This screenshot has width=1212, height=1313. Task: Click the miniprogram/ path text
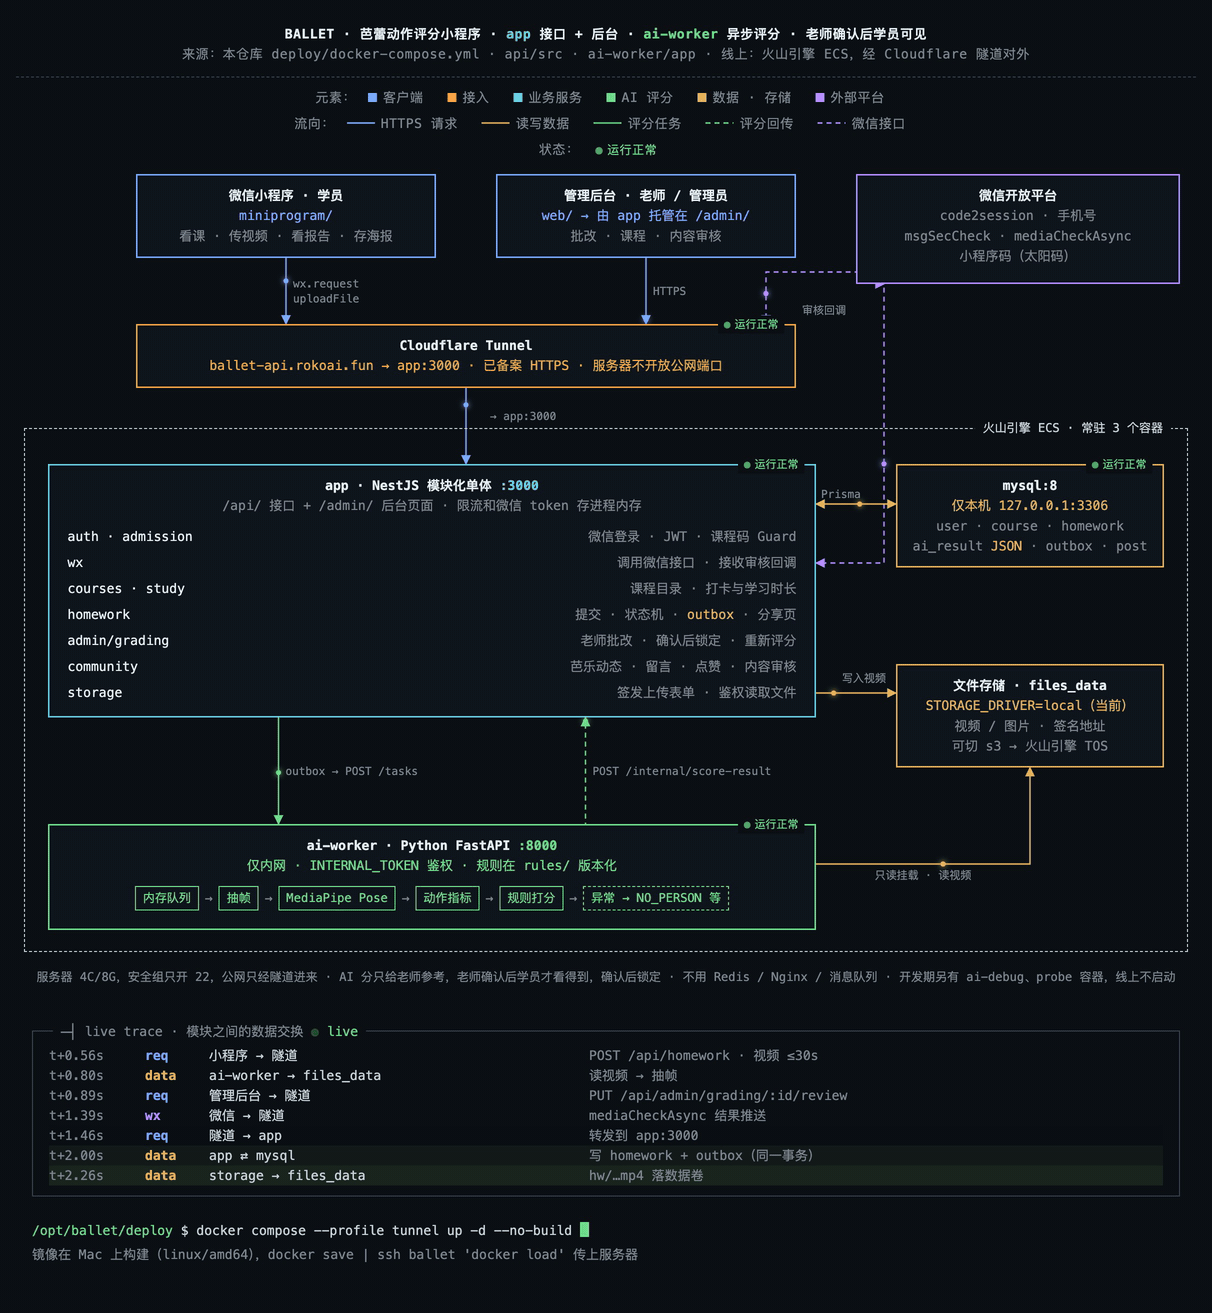[286, 215]
